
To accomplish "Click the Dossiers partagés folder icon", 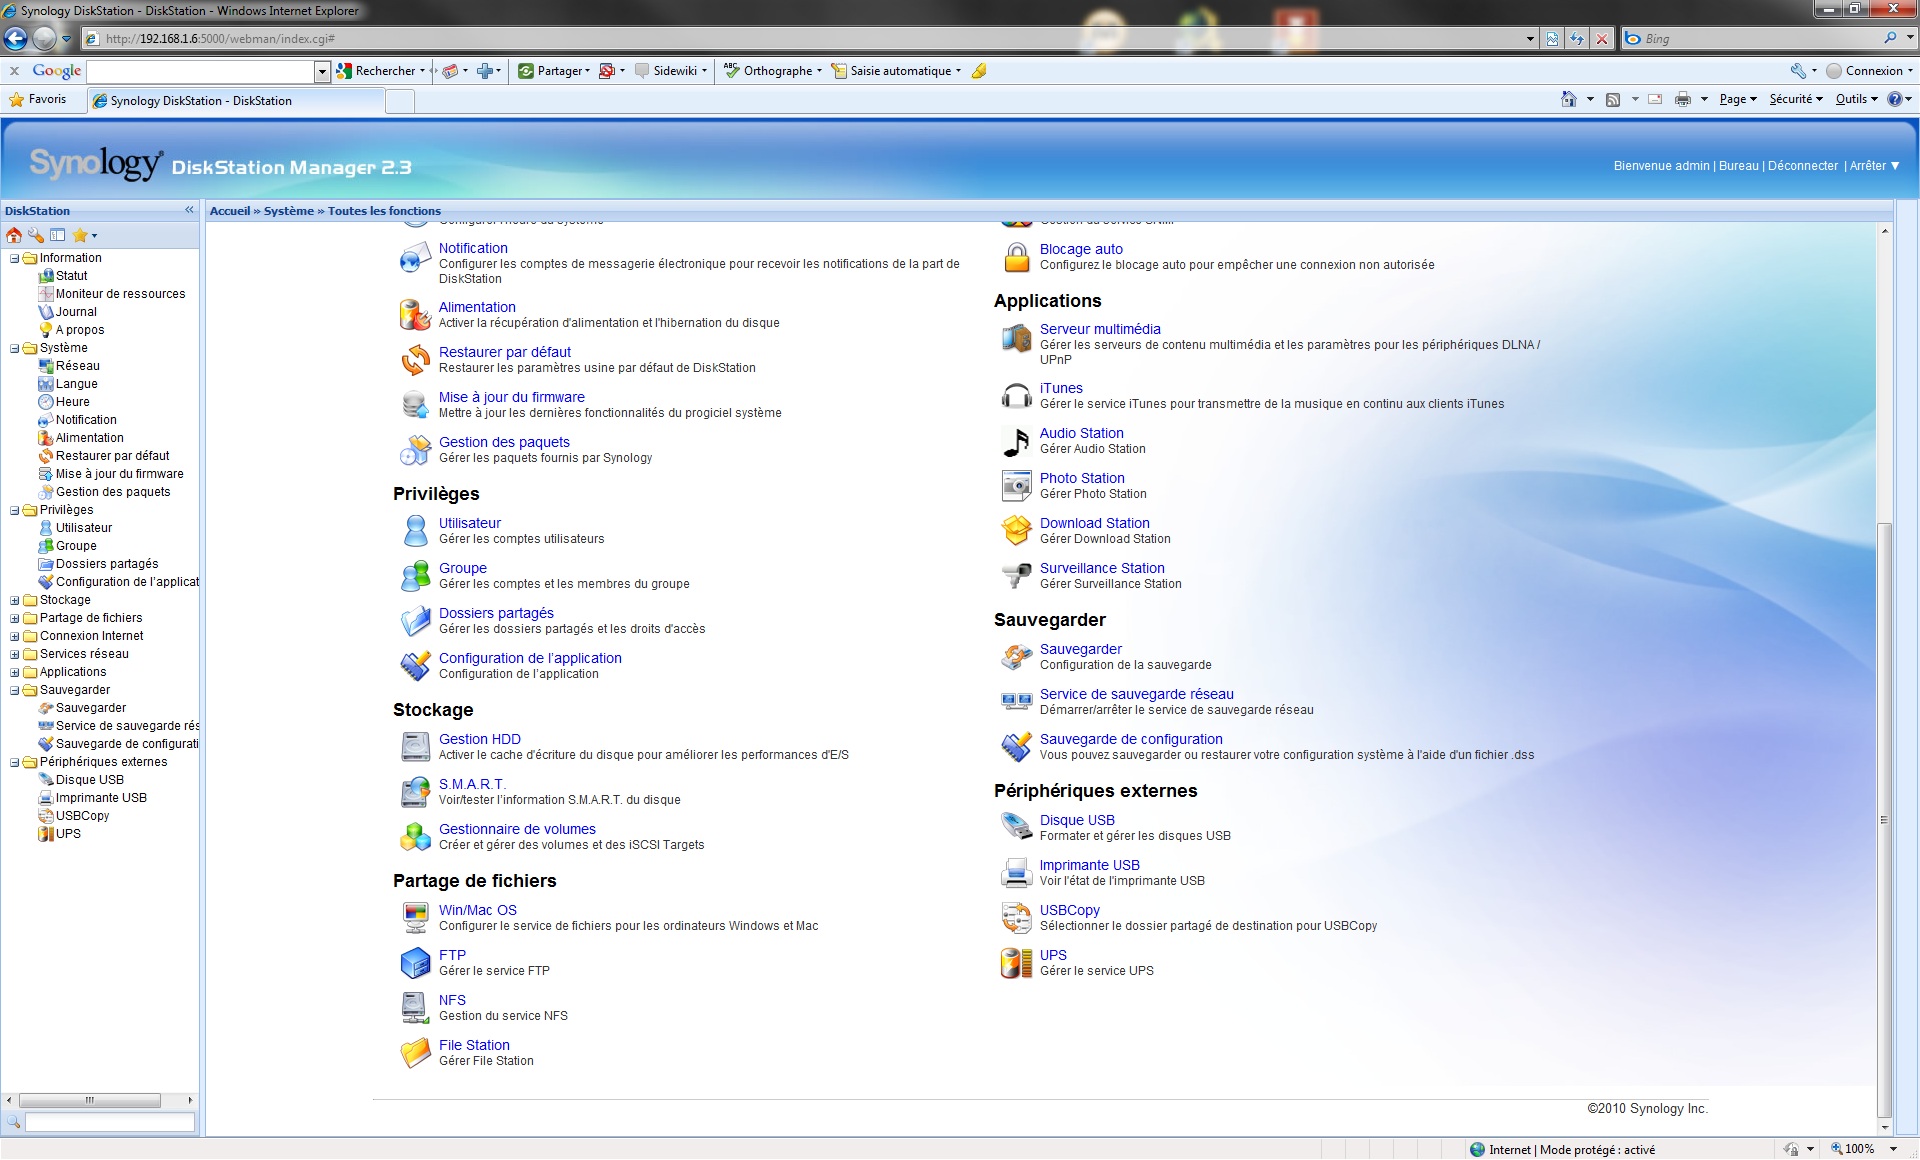I will pyautogui.click(x=415, y=620).
